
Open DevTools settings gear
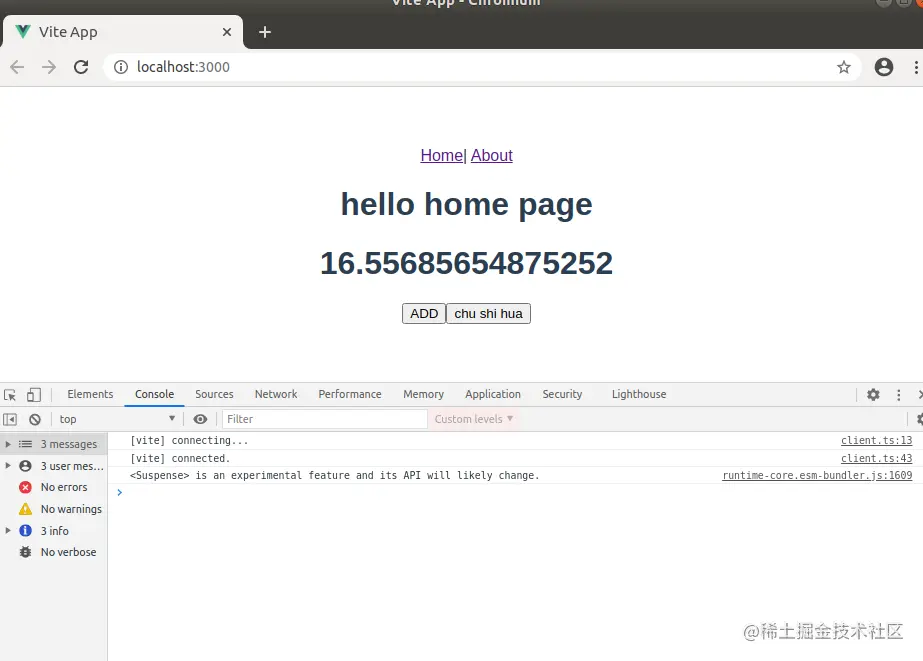point(873,394)
